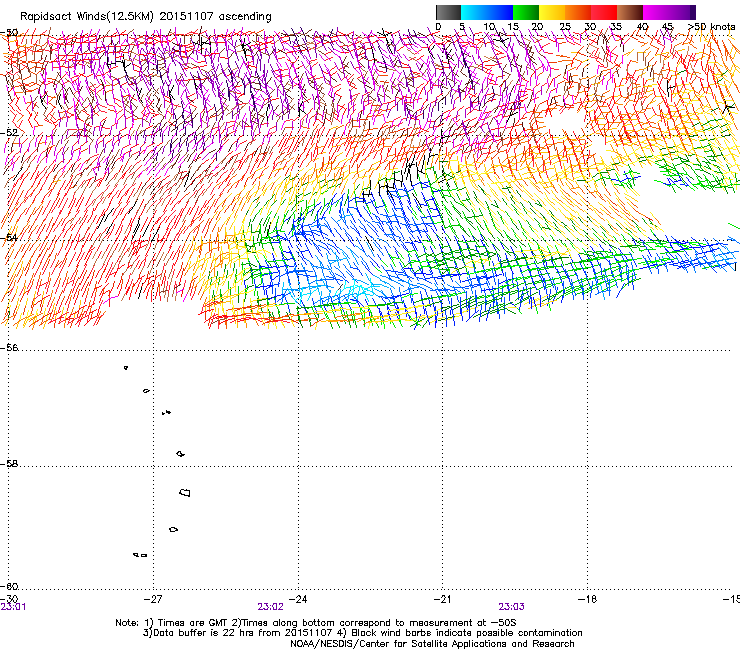Click longitude label '-21' on bottom axis
Image resolution: width=740 pixels, height=650 pixels.
tap(442, 599)
